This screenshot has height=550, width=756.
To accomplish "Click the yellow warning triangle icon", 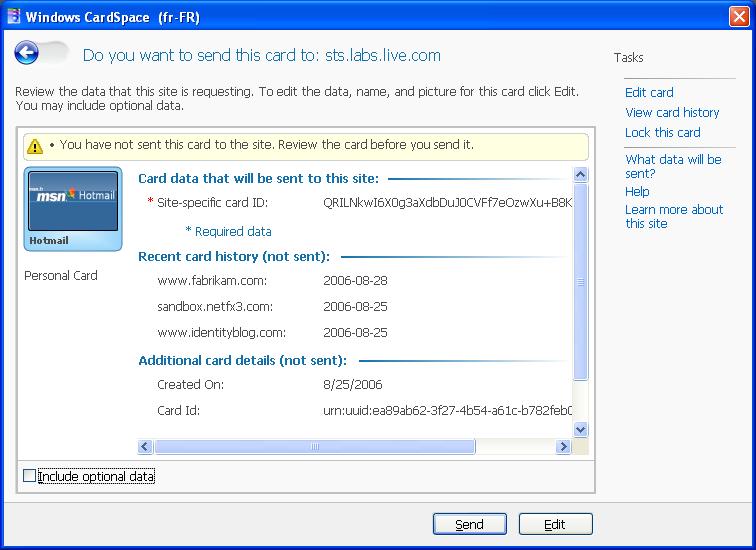I will (35, 146).
